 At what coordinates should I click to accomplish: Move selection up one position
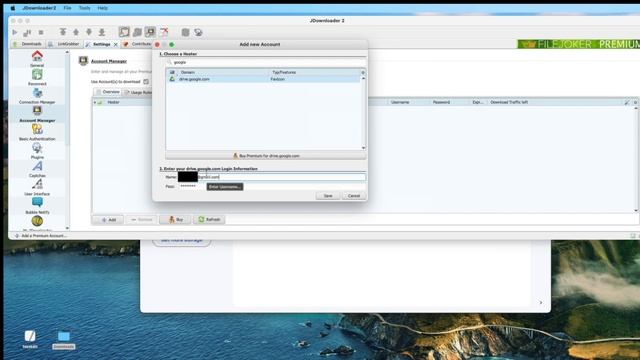click(x=76, y=32)
